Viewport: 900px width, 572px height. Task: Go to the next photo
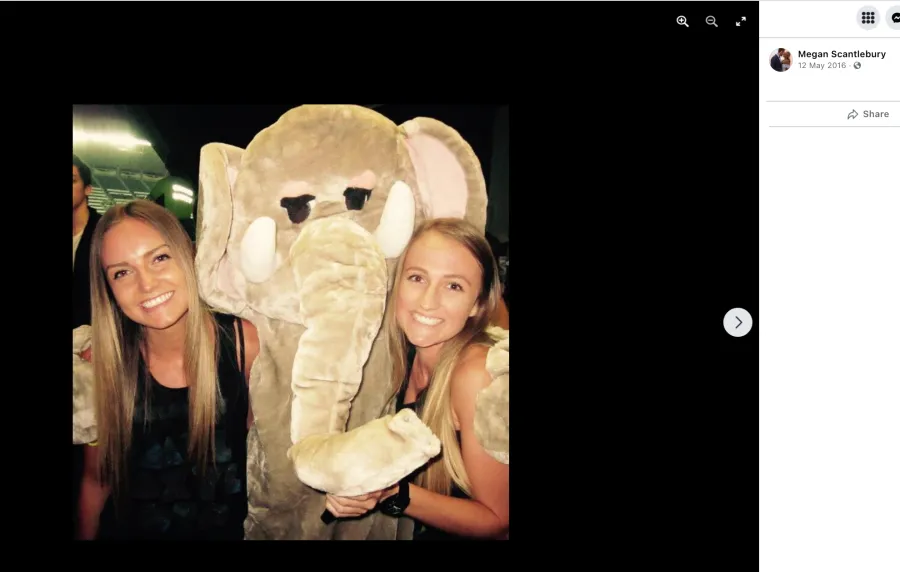(x=738, y=322)
